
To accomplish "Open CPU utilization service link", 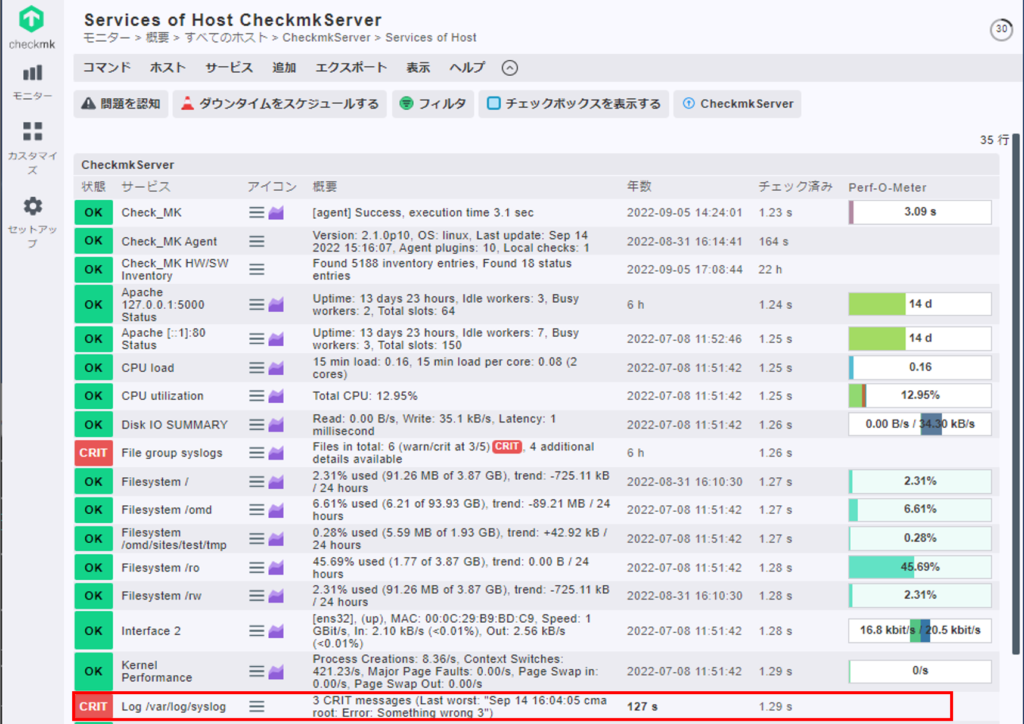I will [163, 396].
